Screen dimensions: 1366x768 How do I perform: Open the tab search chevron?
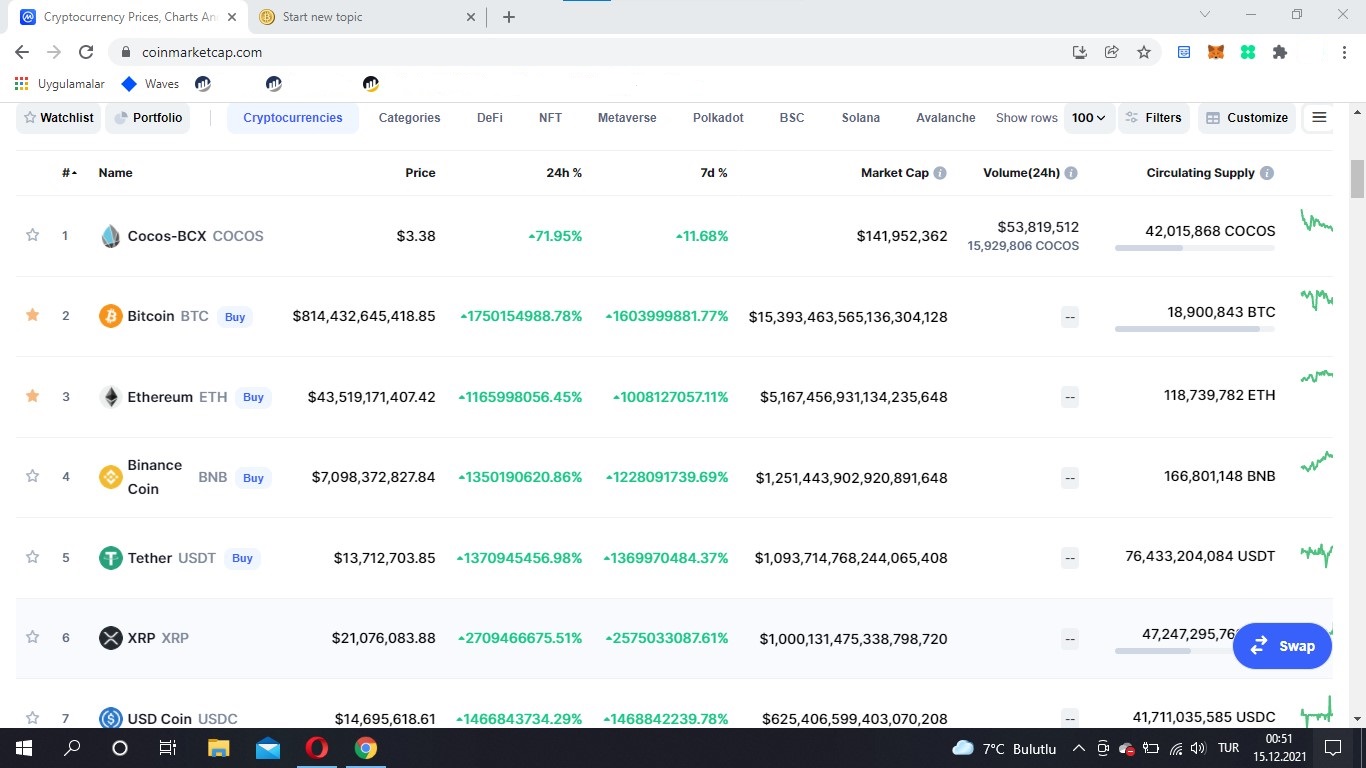[x=1205, y=15]
